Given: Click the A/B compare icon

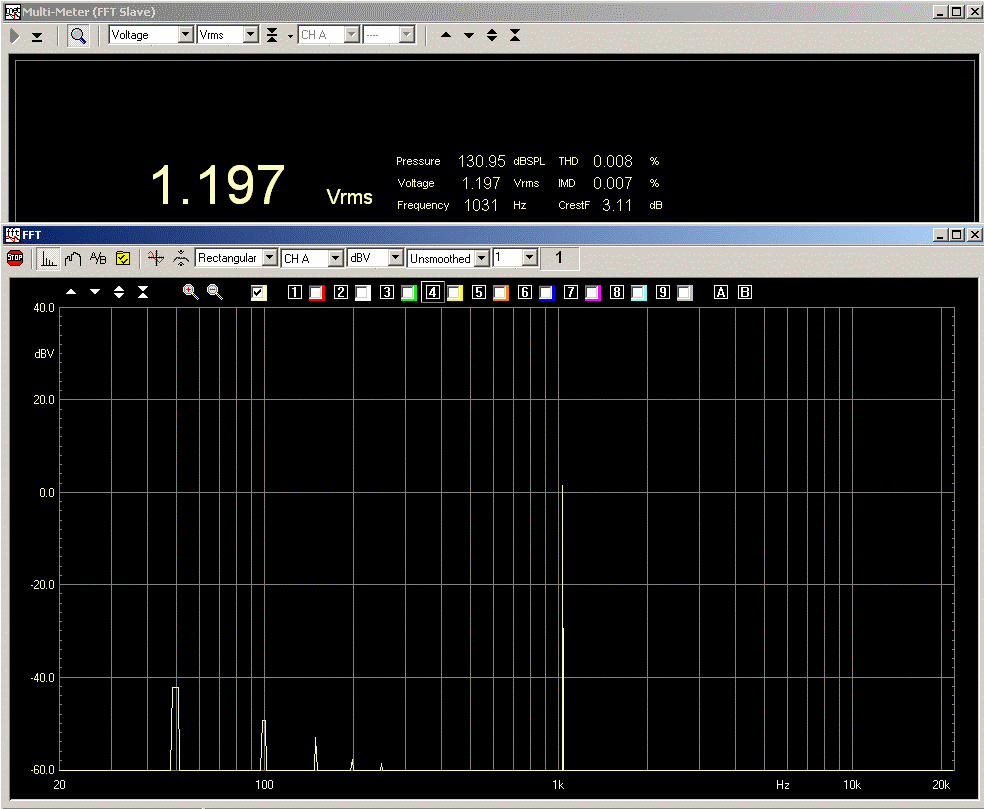Looking at the screenshot, I should [x=98, y=258].
